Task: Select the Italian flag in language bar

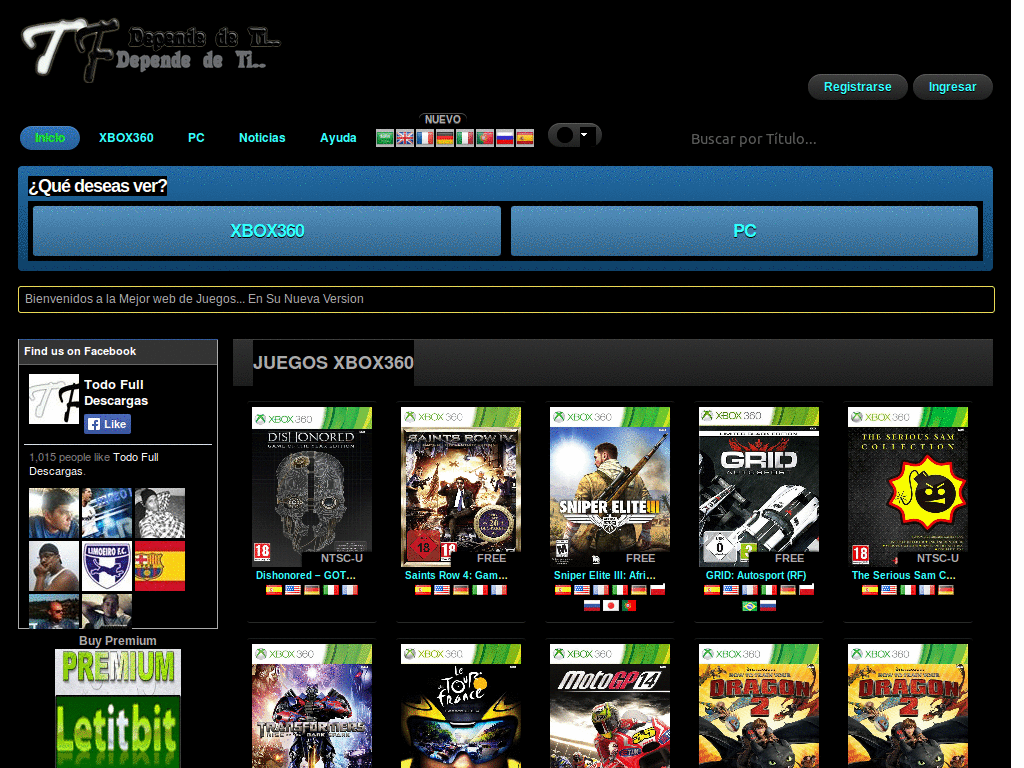Action: click(464, 138)
